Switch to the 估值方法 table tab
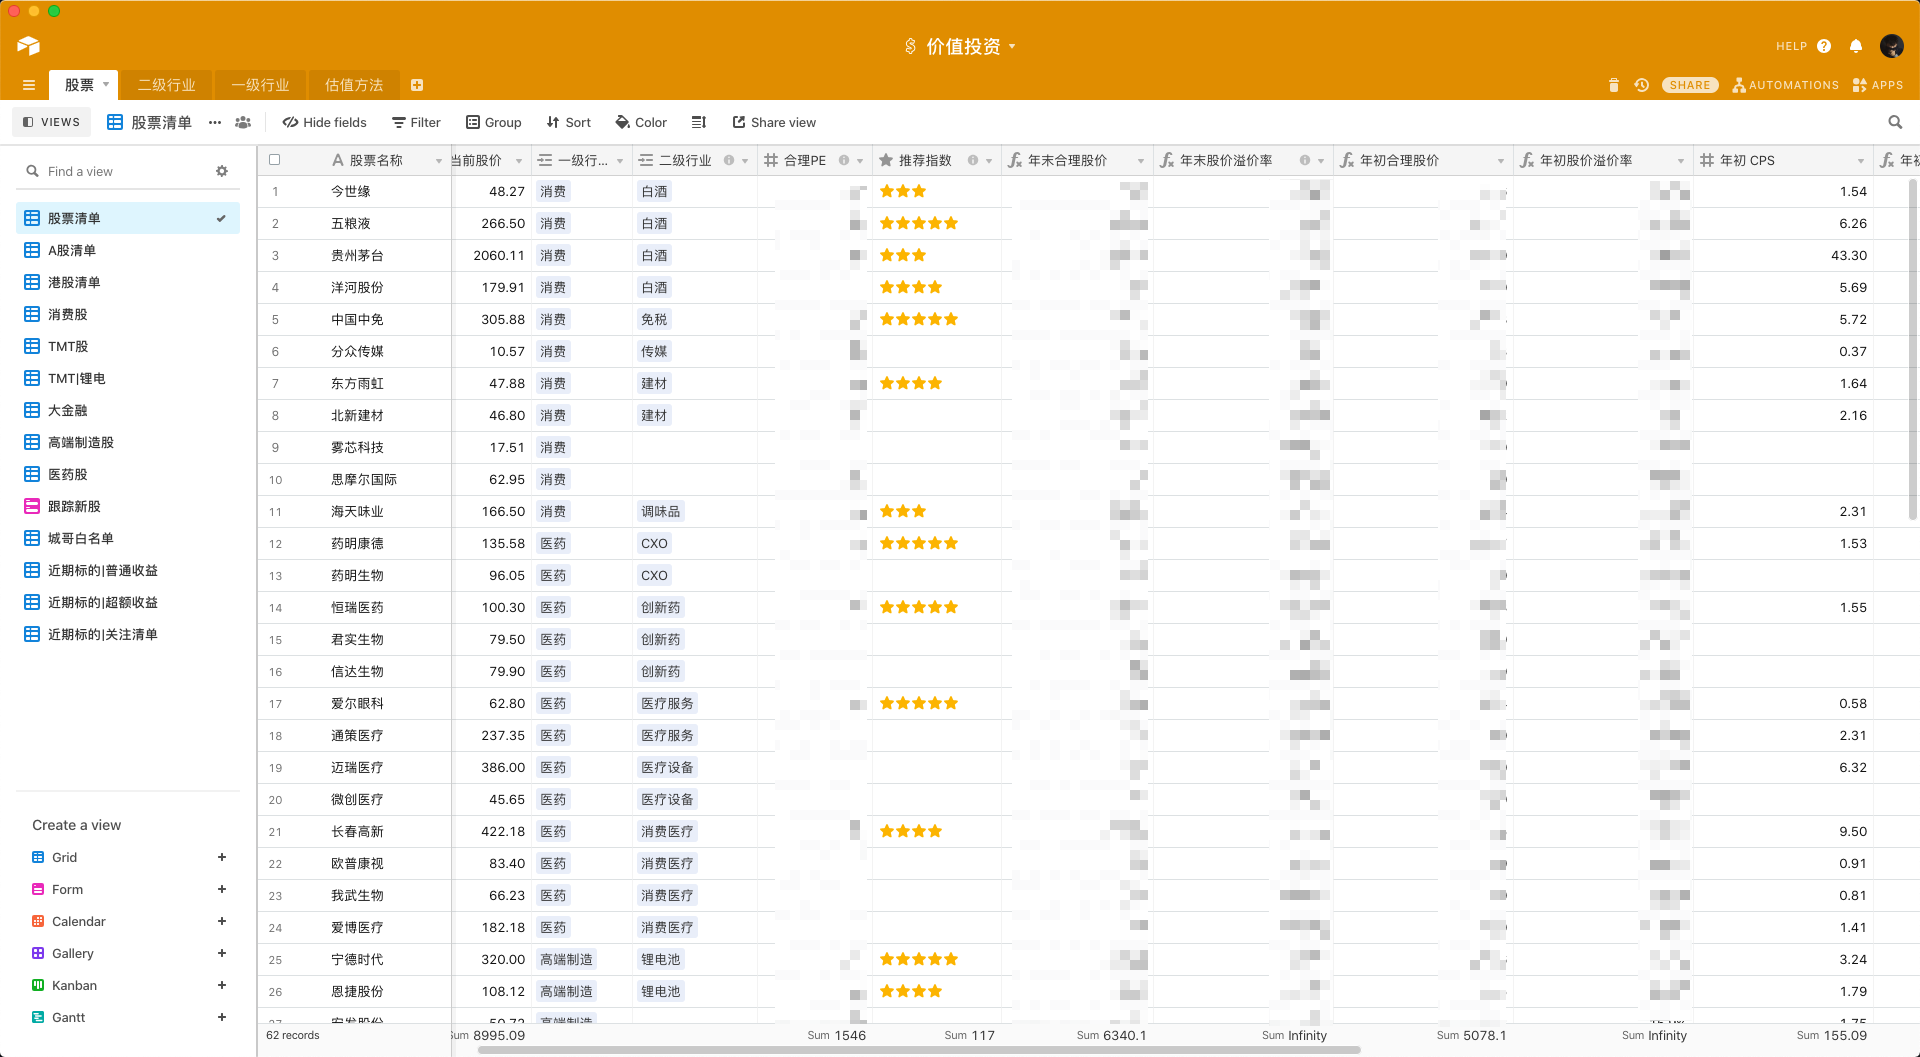The height and width of the screenshot is (1057, 1920). pos(354,86)
